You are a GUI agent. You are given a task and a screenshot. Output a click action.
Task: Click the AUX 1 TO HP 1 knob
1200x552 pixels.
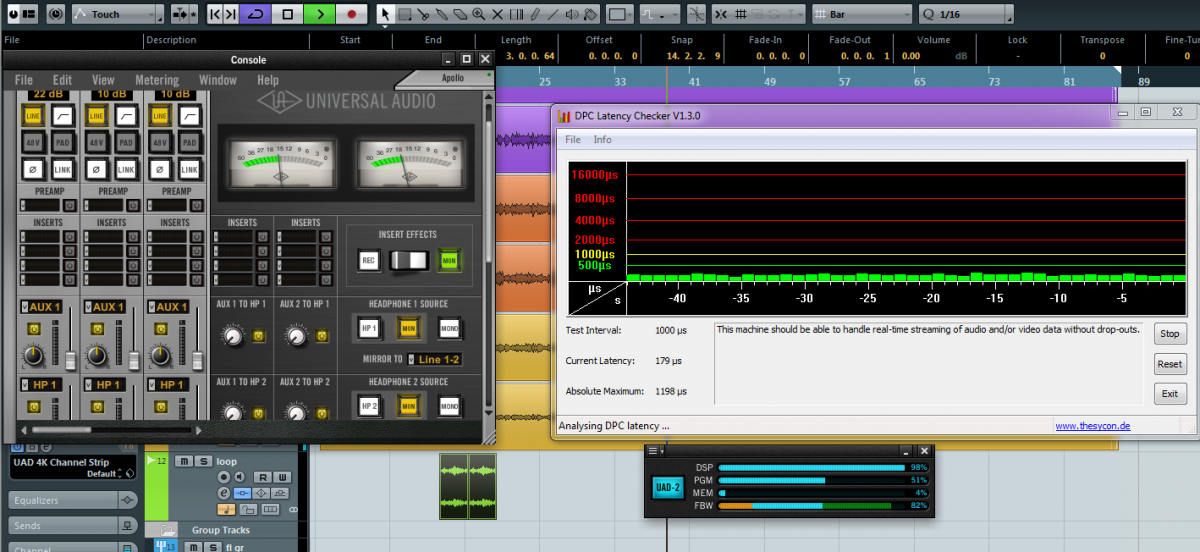[x=234, y=337]
